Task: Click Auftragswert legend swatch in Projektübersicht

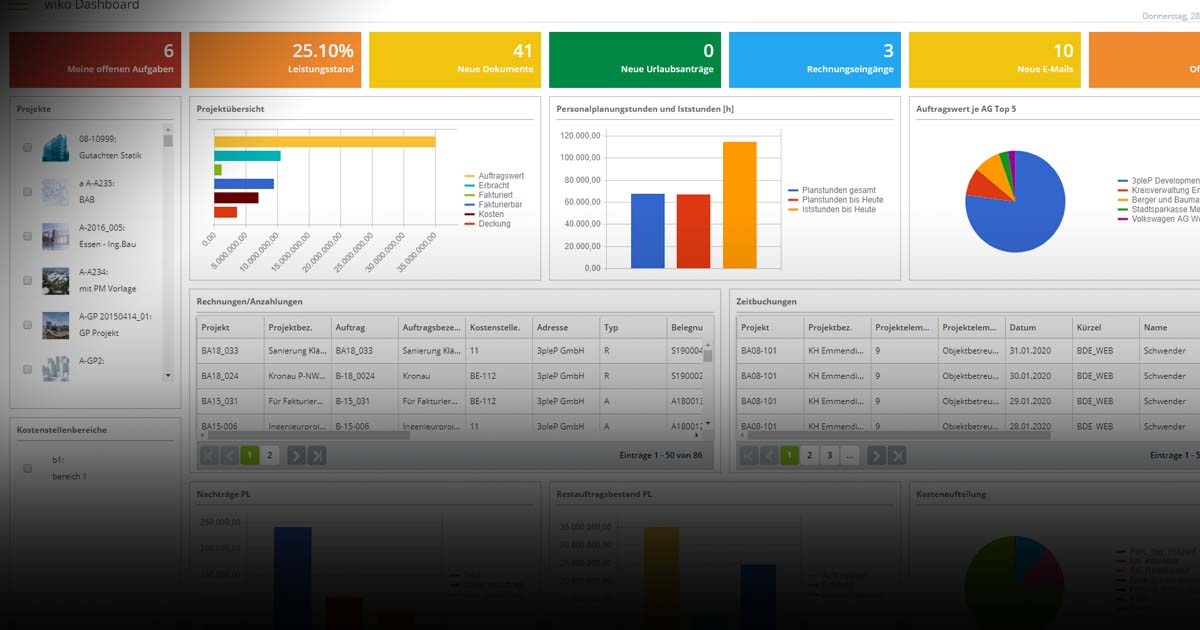Action: pos(469,176)
